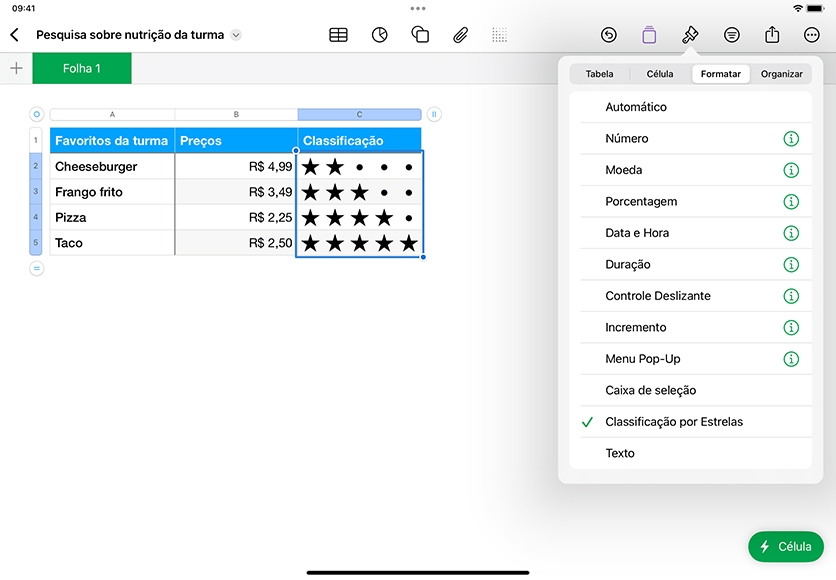Choose Número format
Screen dimensions: 836x580
pos(690,139)
